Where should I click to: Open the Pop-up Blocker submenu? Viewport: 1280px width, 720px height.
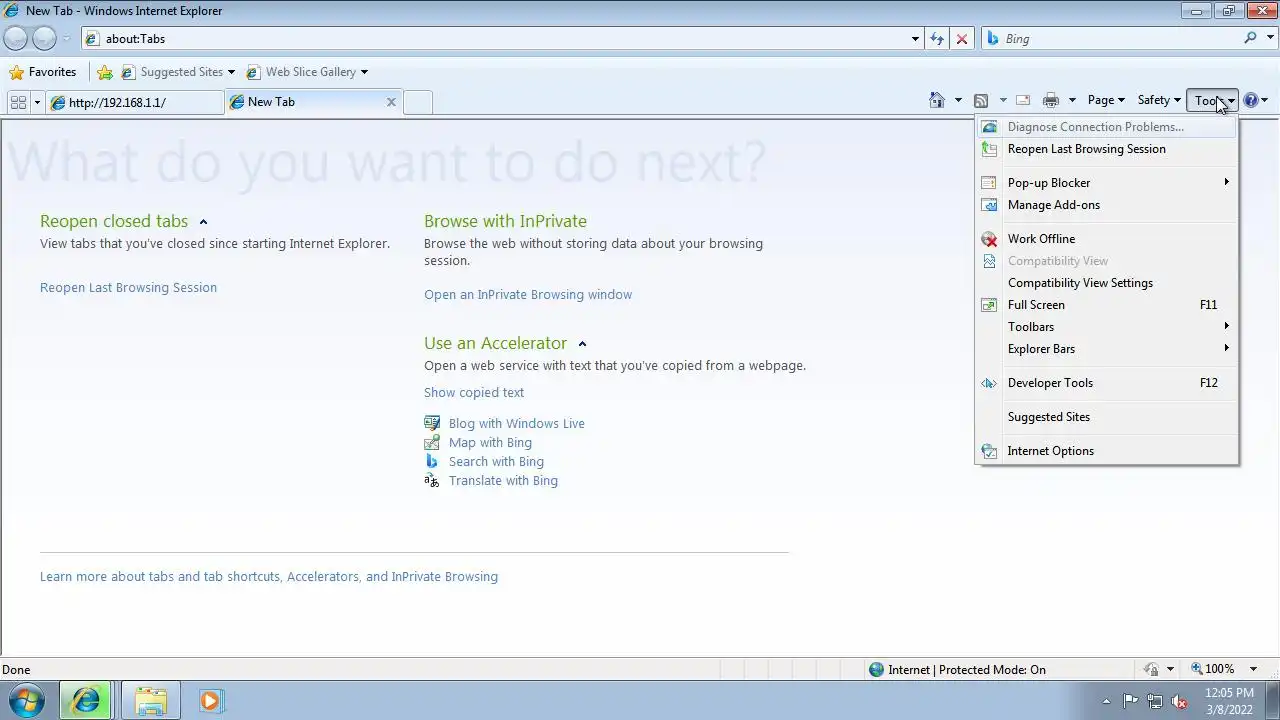coord(1107,183)
